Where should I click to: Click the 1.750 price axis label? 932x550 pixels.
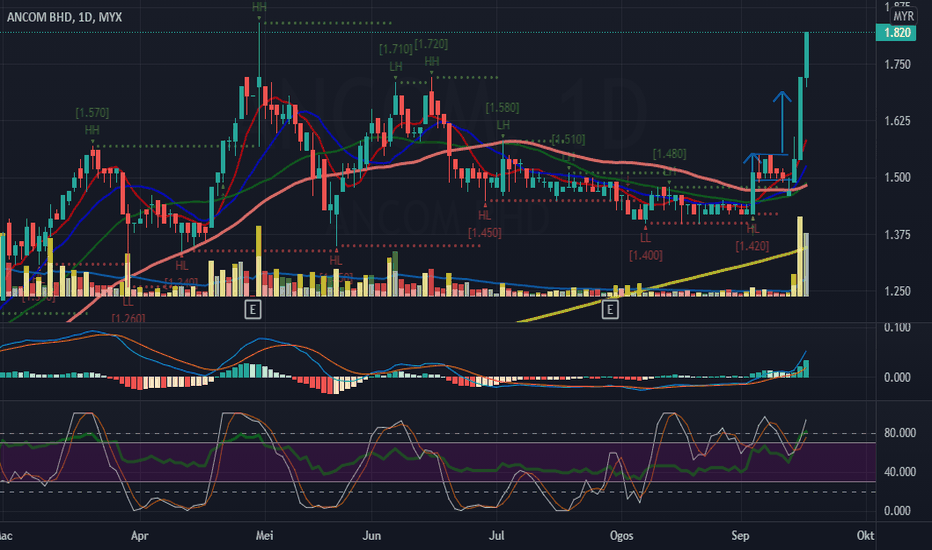click(897, 64)
